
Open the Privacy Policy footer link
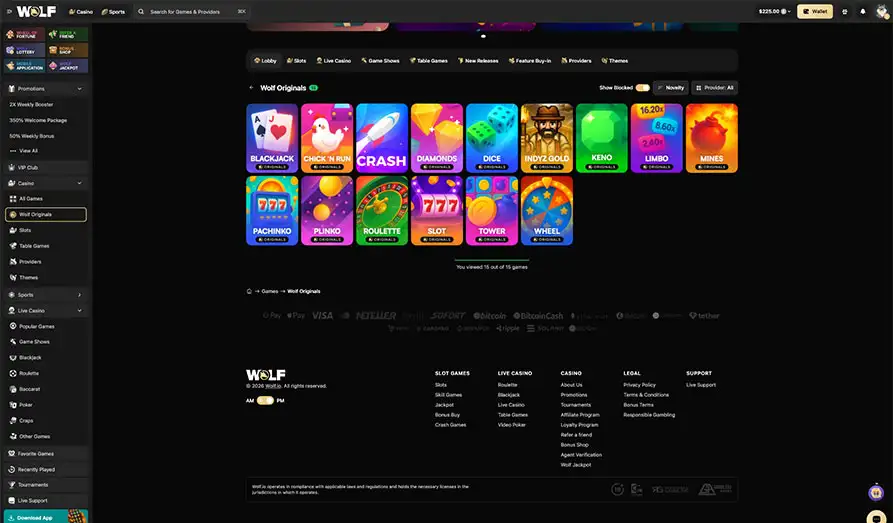(x=639, y=385)
